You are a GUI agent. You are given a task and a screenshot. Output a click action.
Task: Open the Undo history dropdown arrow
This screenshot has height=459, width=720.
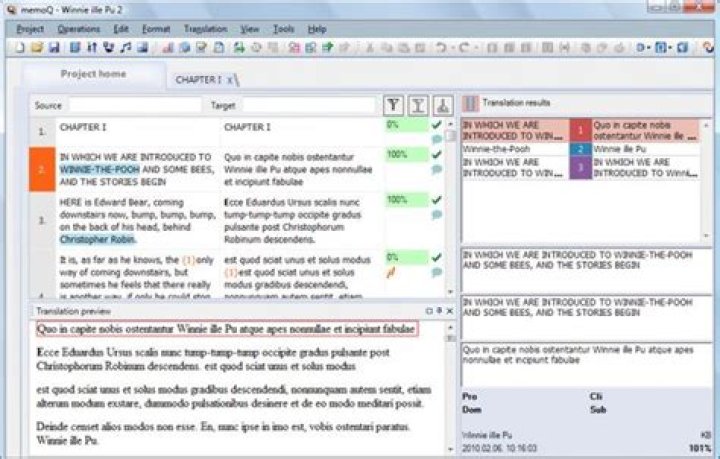[x=452, y=48]
